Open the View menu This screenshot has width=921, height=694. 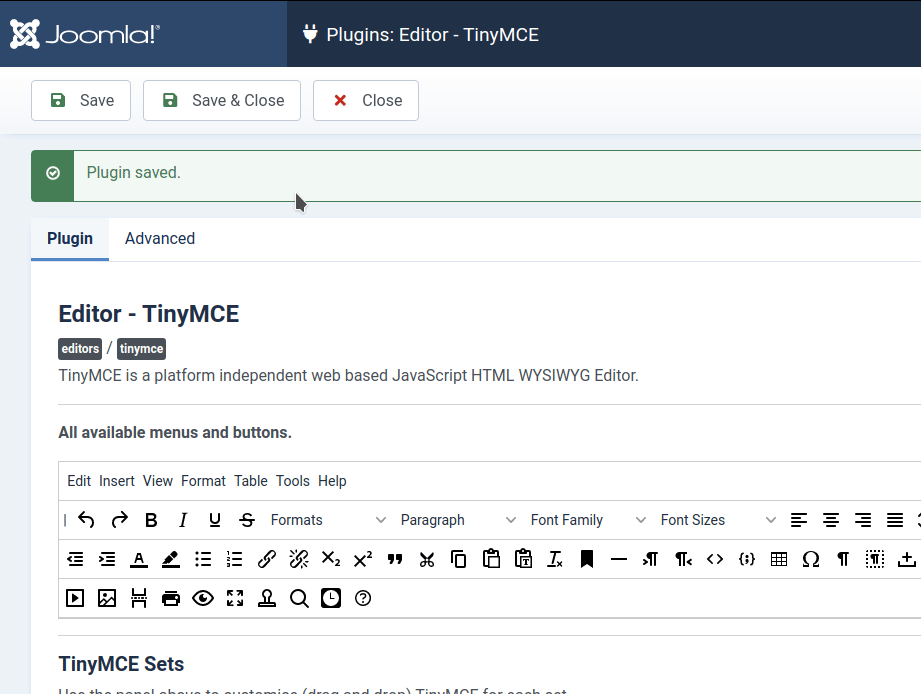tap(157, 481)
